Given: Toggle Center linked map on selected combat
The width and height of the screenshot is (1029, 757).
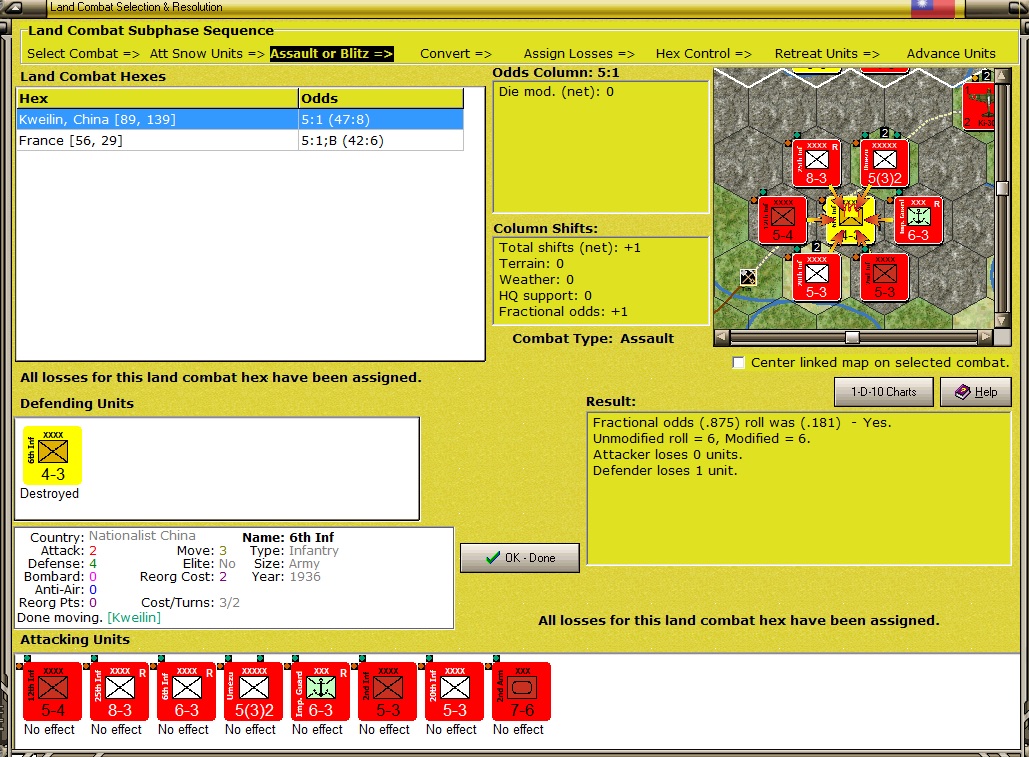Looking at the screenshot, I should click(738, 363).
